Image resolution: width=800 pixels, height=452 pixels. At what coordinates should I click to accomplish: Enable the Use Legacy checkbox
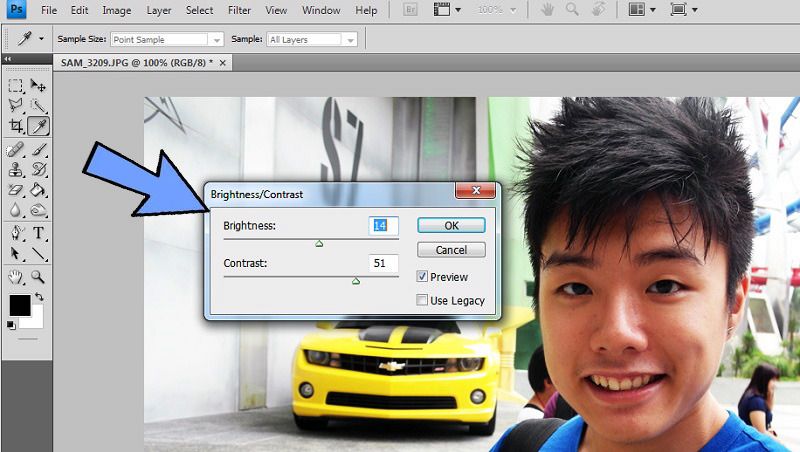(x=423, y=300)
